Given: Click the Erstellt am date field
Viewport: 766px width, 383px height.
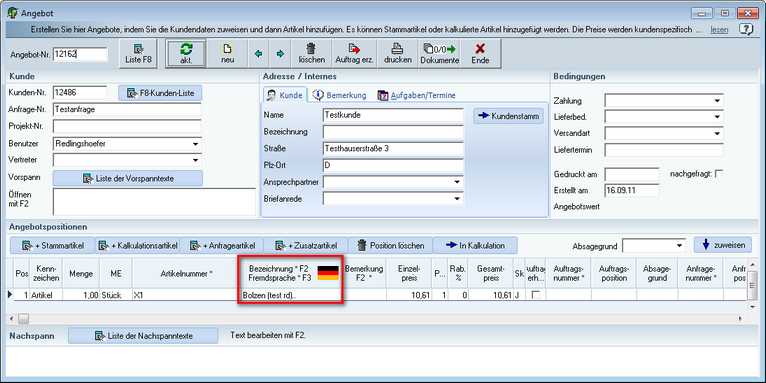Looking at the screenshot, I should (x=632, y=190).
